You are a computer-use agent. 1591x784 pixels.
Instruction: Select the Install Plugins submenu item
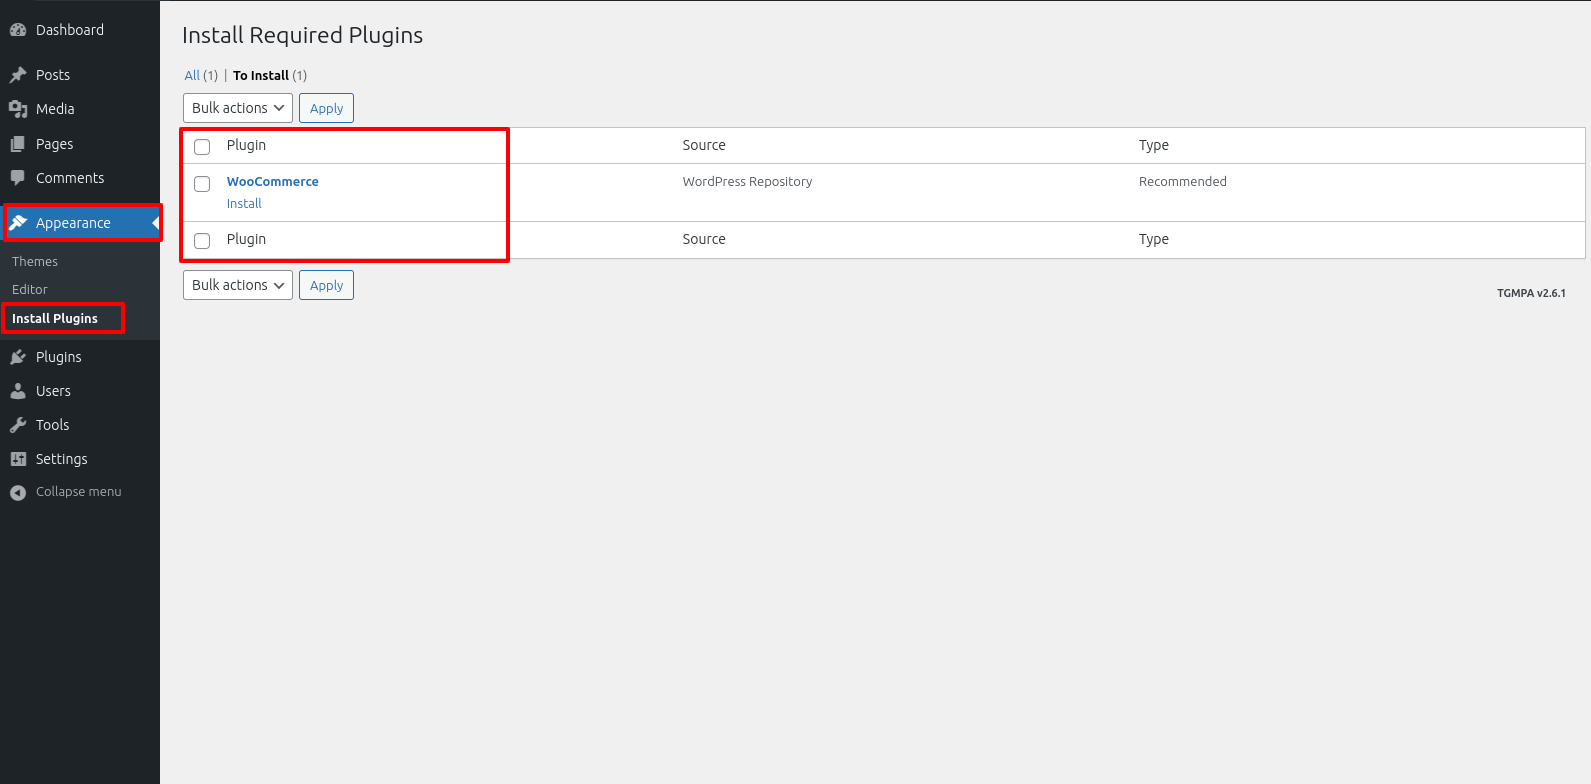(x=55, y=318)
